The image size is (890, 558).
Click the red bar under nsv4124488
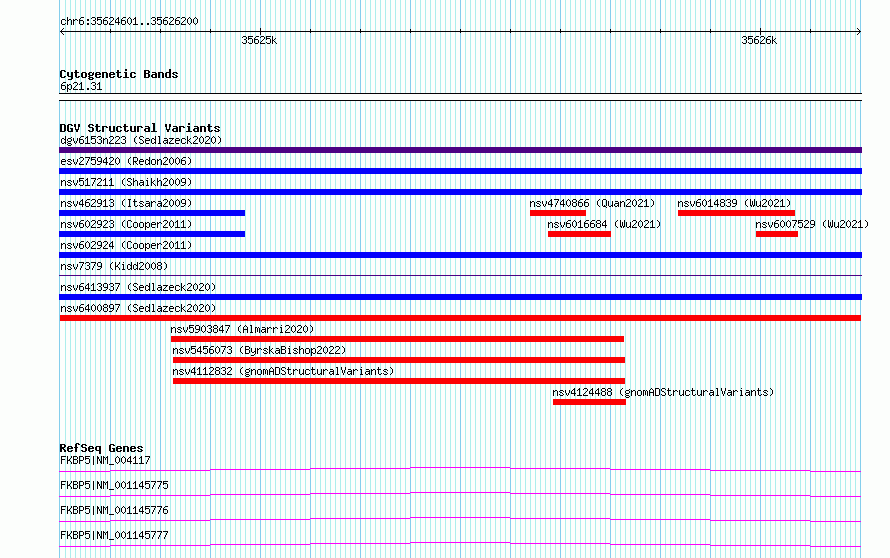click(589, 402)
